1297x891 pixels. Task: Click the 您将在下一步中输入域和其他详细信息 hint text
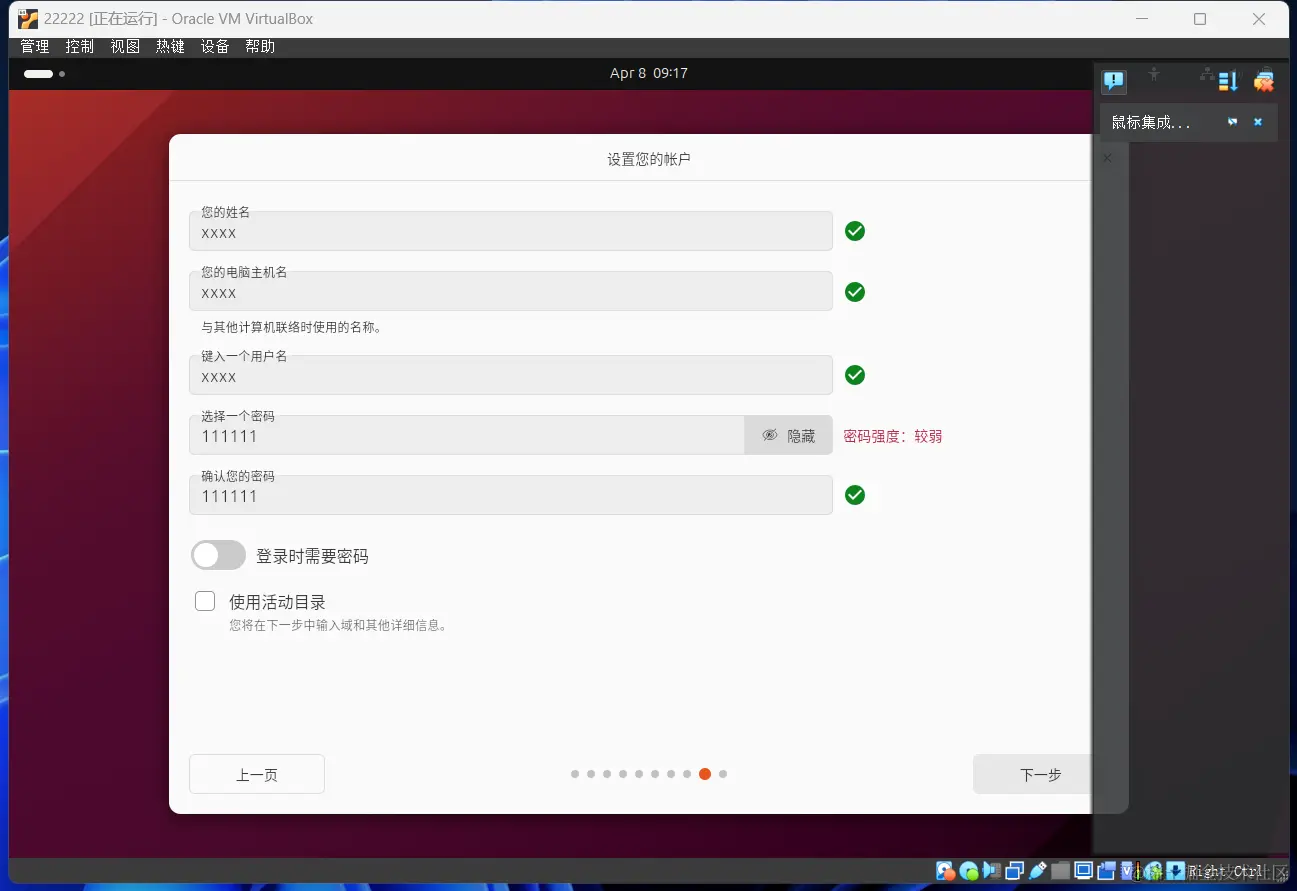coord(339,626)
